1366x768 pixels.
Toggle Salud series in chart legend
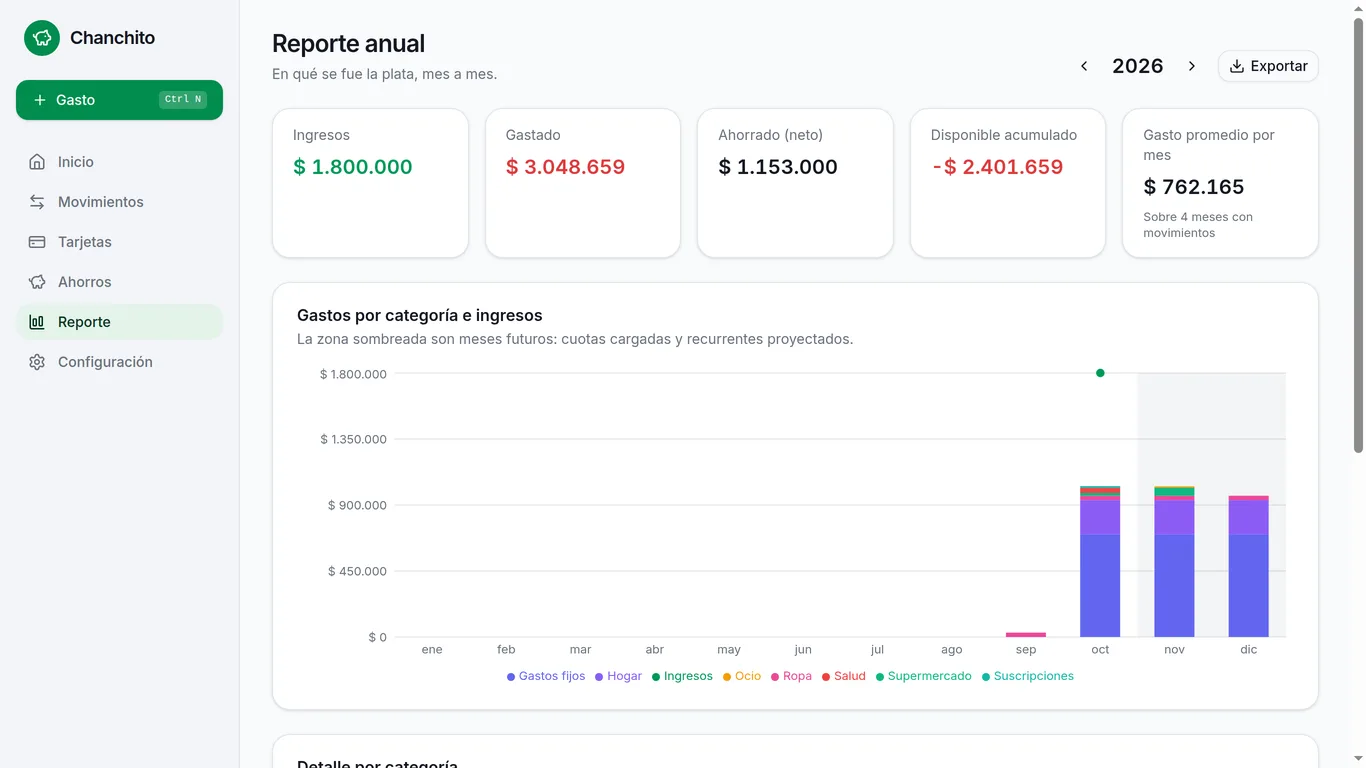click(x=843, y=676)
